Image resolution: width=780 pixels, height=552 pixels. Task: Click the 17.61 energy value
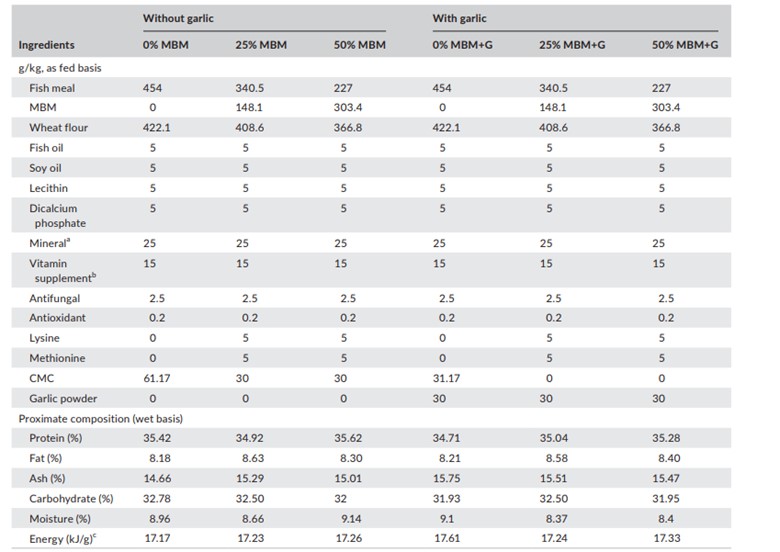click(447, 541)
